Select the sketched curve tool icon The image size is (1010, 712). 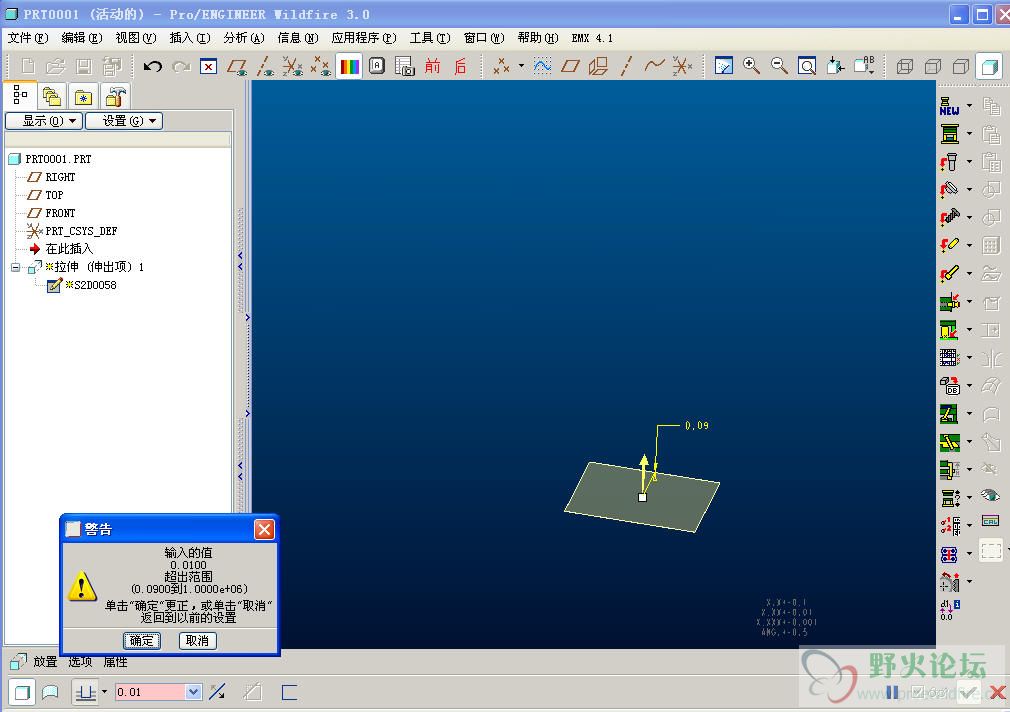click(x=542, y=66)
